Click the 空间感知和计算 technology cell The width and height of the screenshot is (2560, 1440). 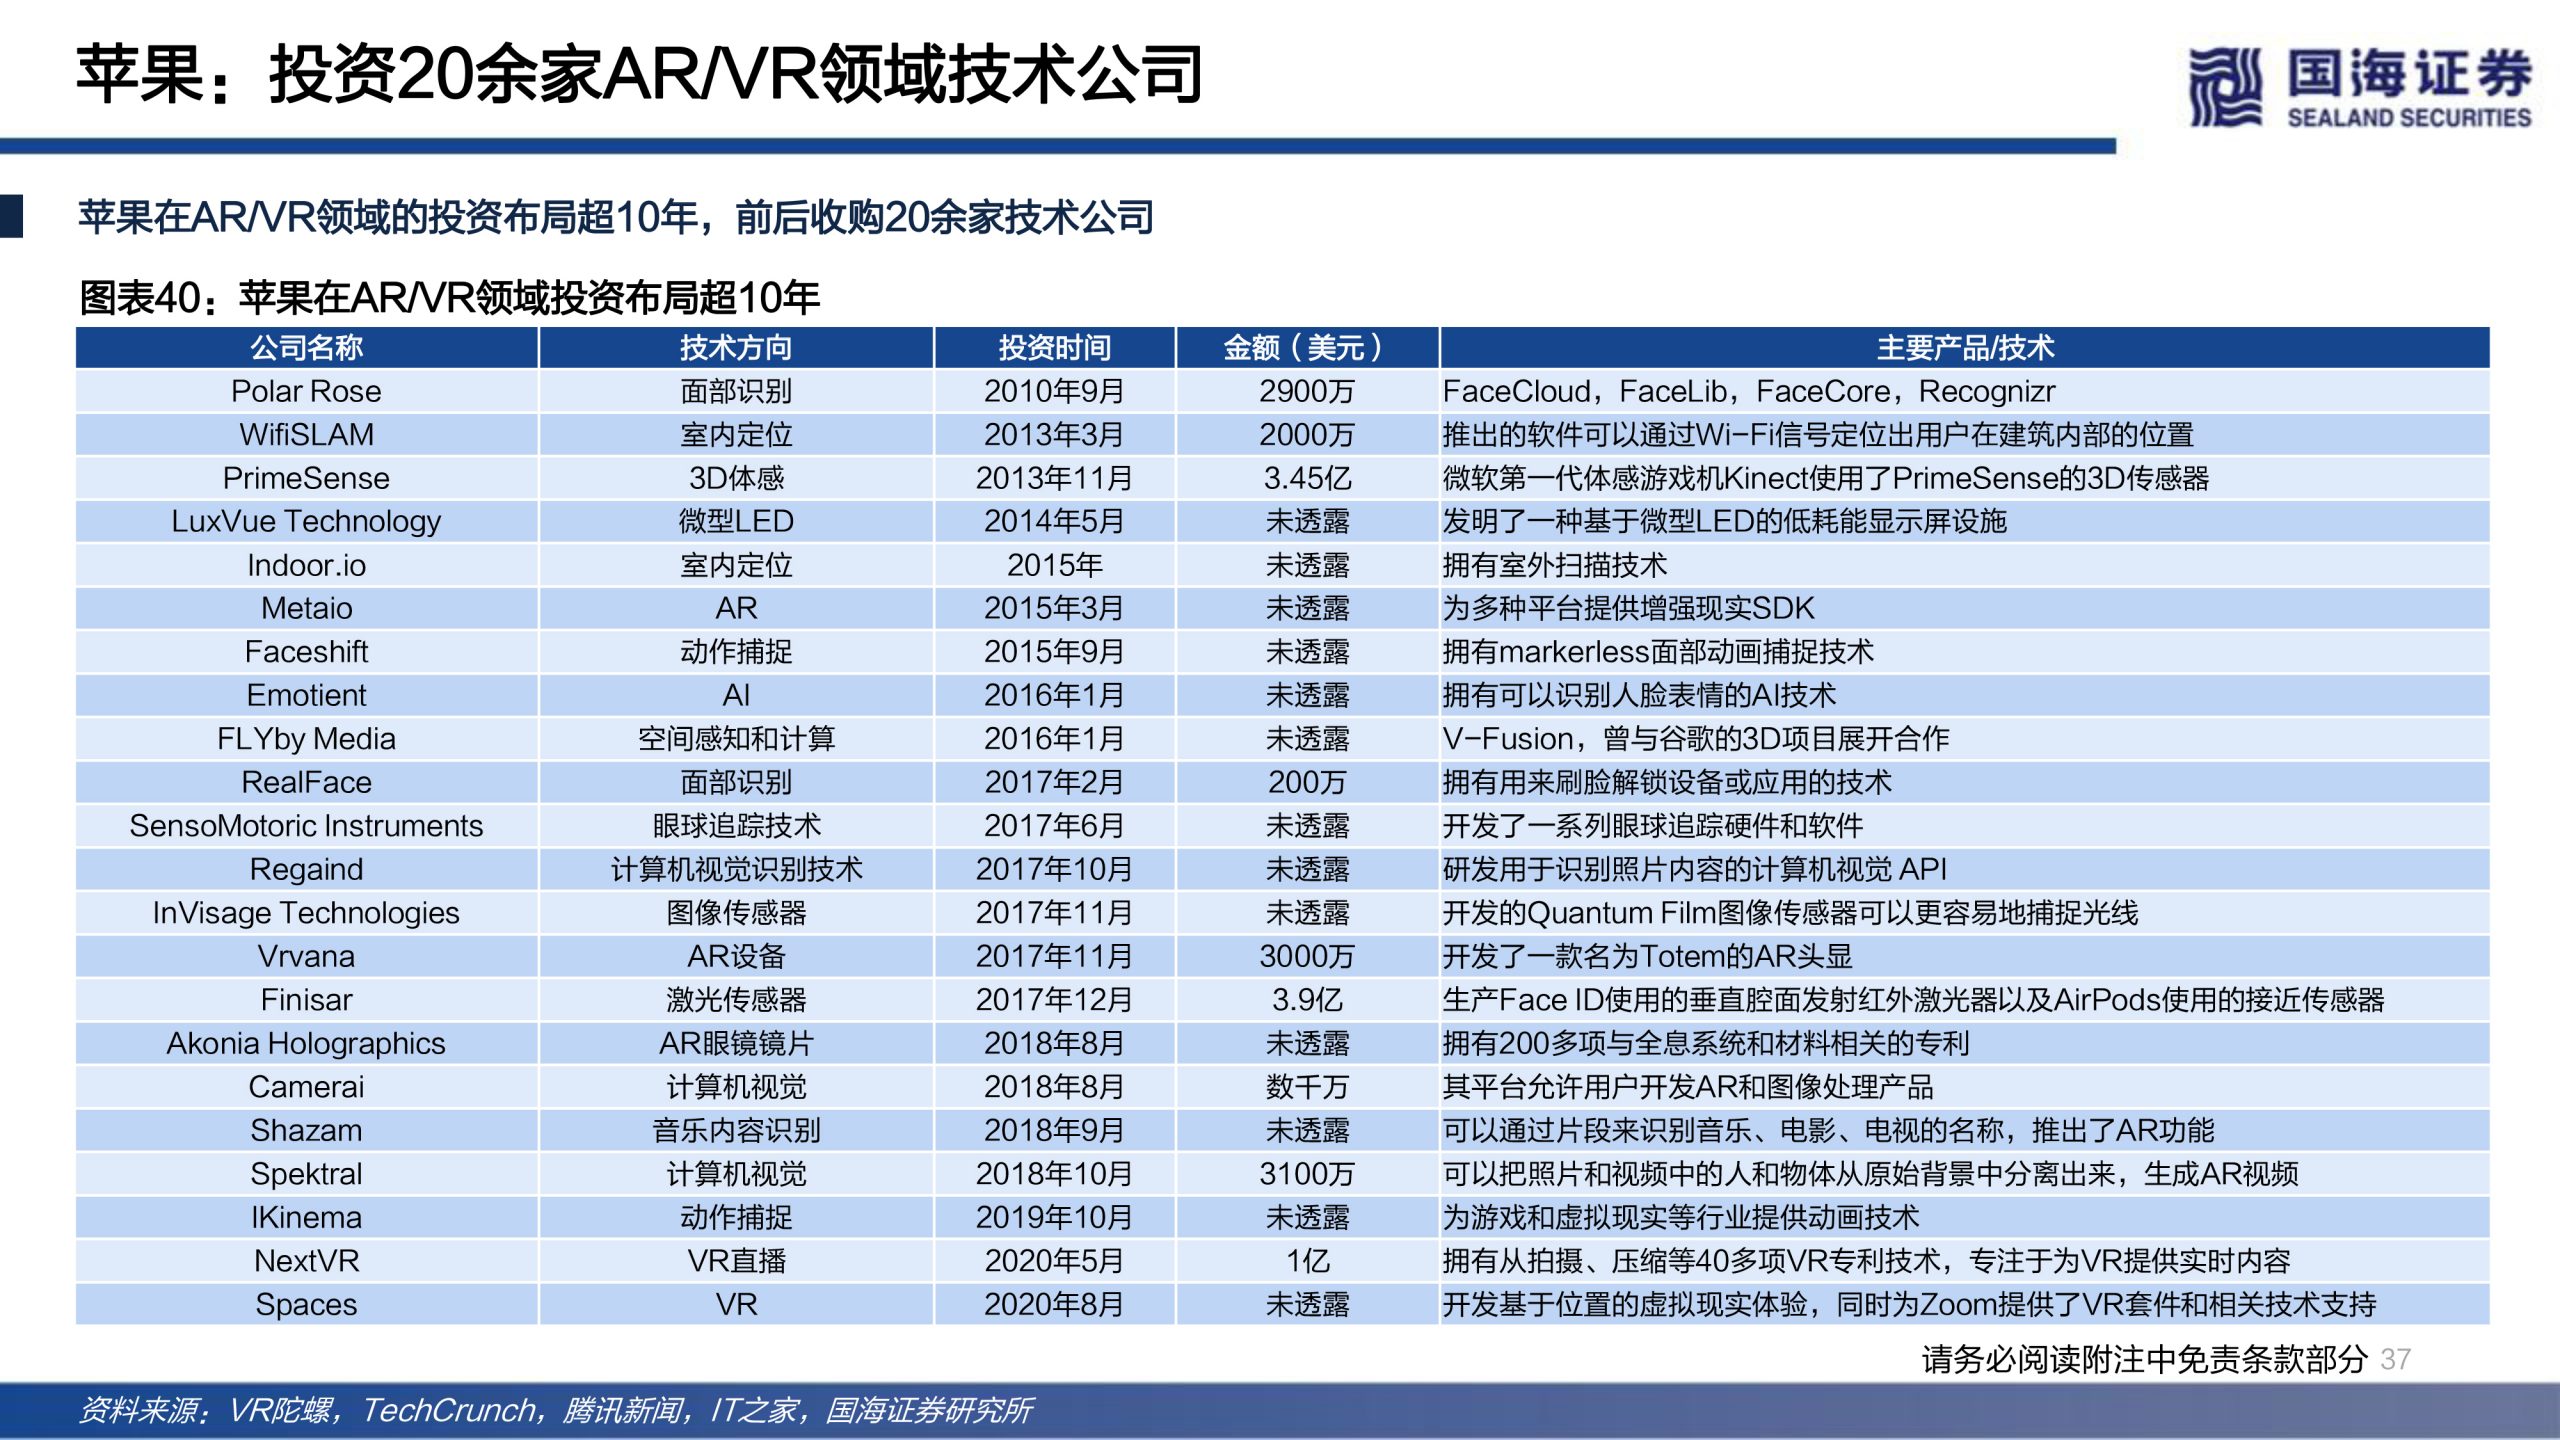point(736,739)
